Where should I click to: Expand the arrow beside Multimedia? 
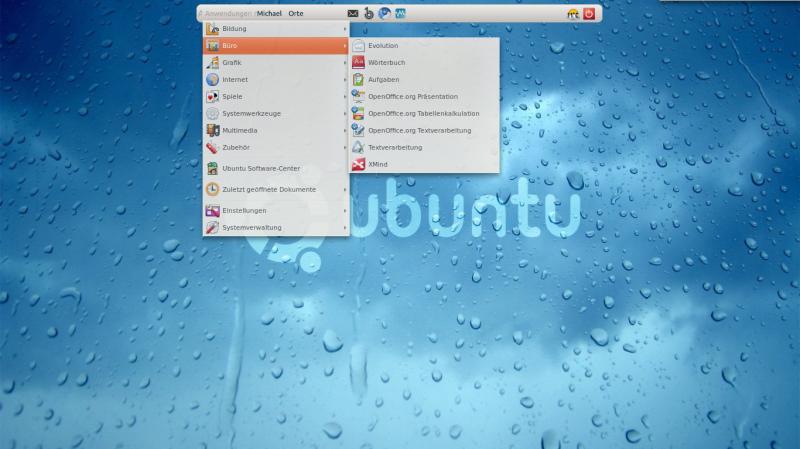[345, 131]
